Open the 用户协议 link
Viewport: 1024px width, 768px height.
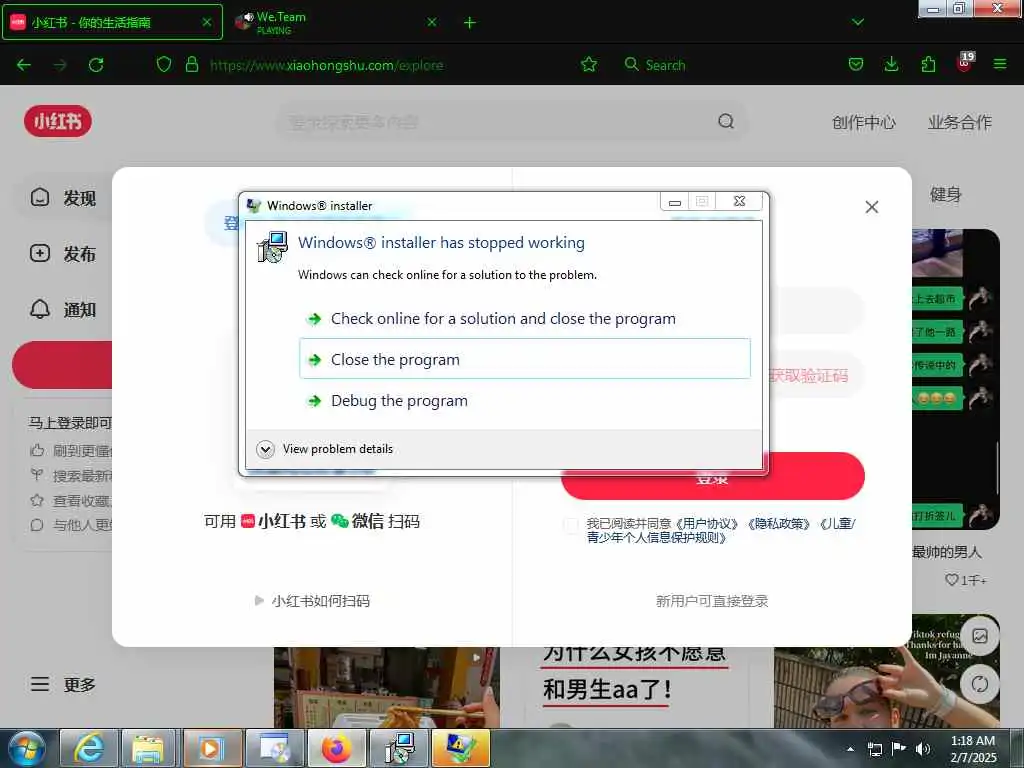click(707, 524)
